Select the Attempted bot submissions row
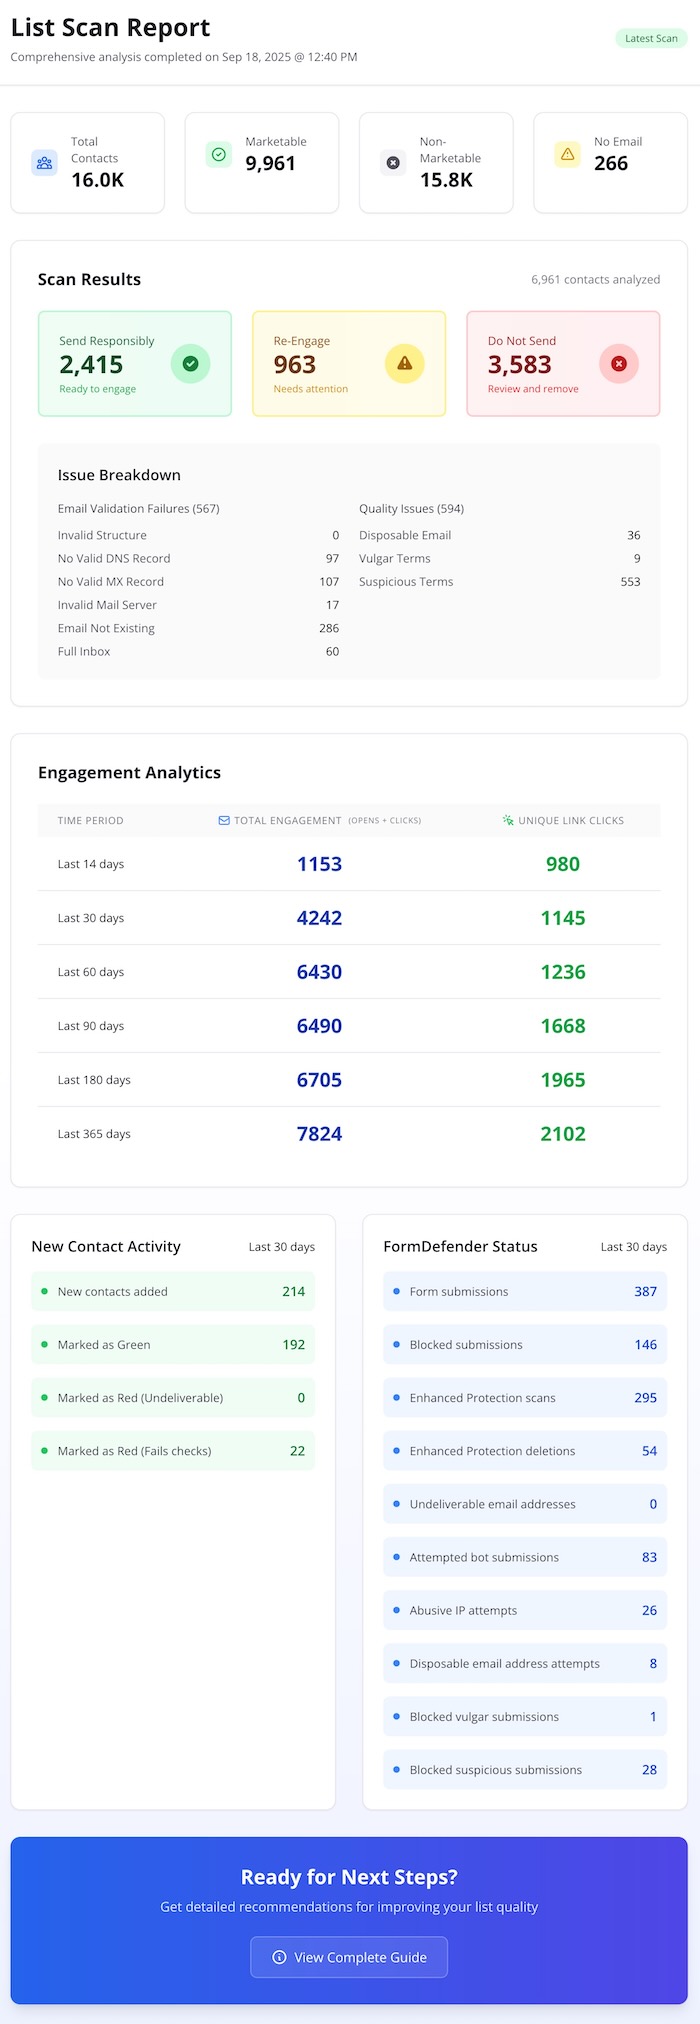 click(x=524, y=1557)
